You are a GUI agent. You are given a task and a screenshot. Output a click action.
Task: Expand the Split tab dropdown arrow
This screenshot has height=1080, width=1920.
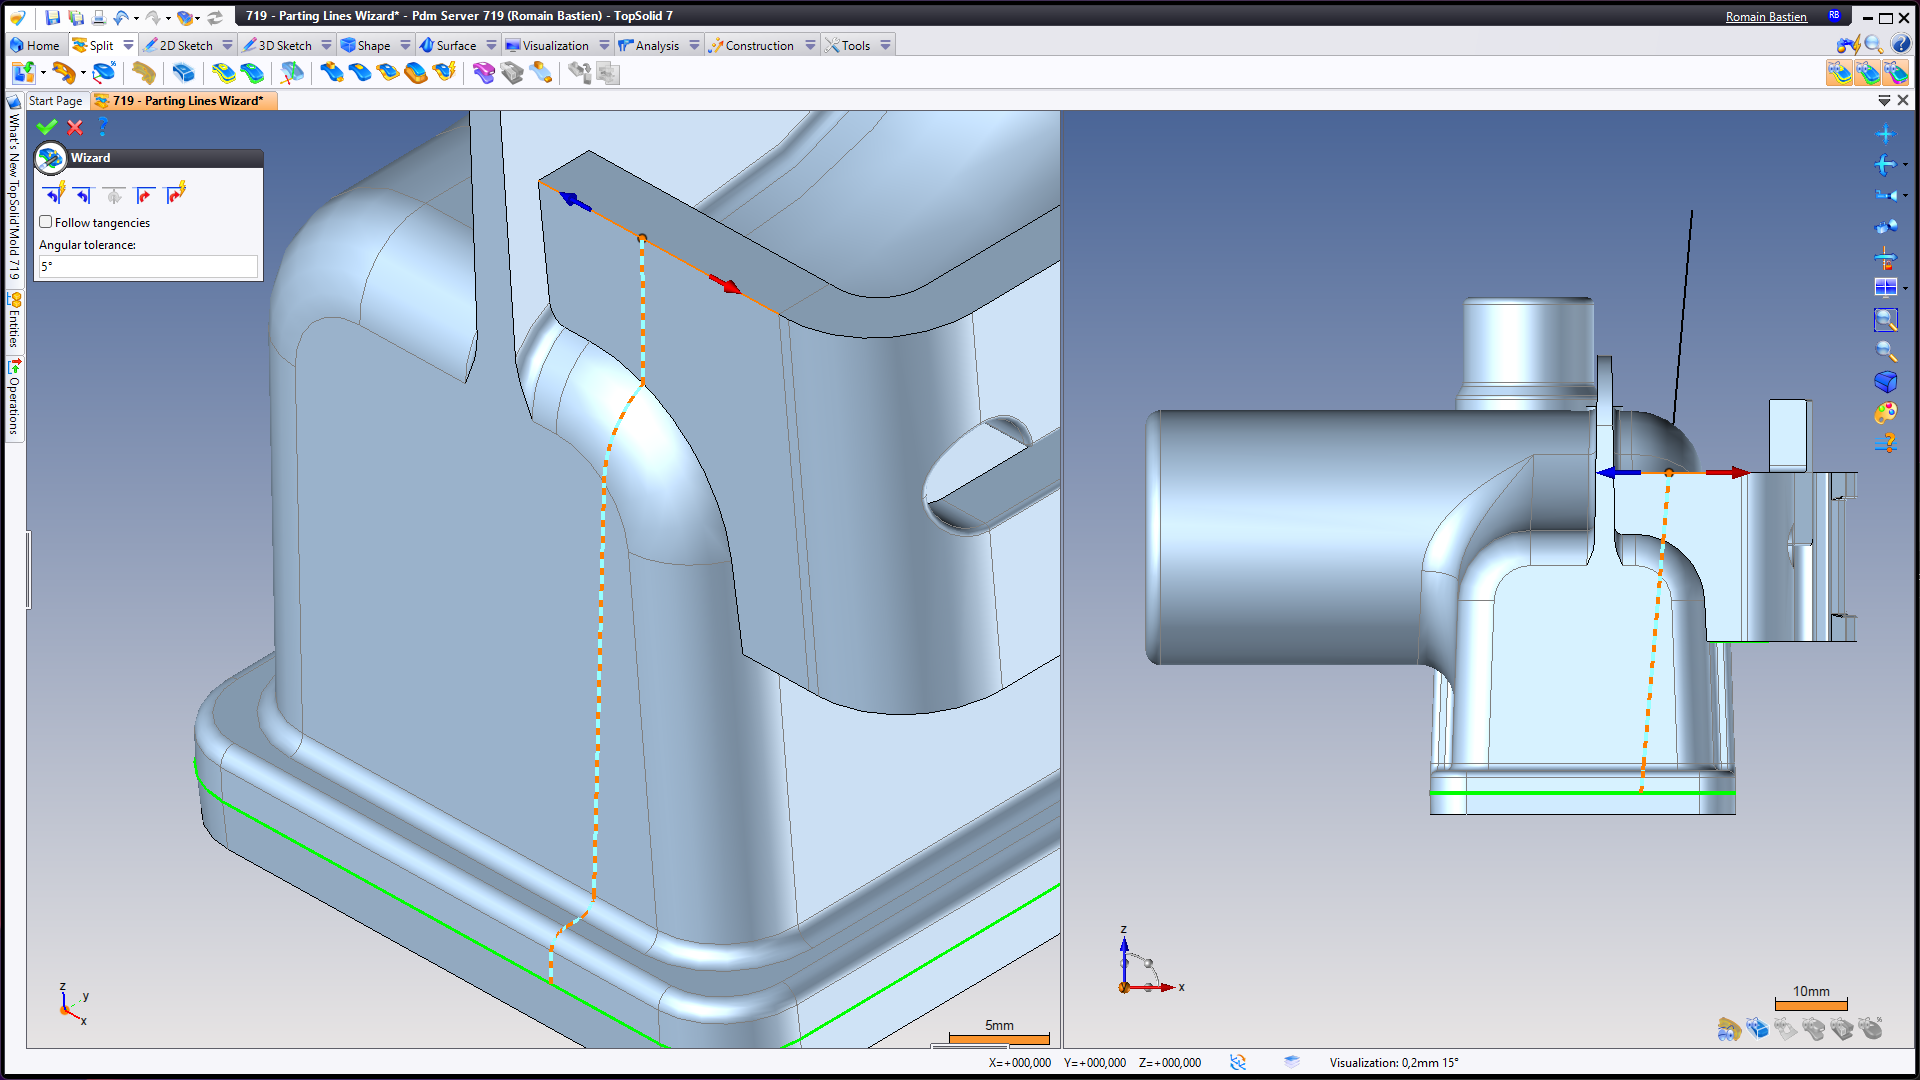pyautogui.click(x=128, y=45)
